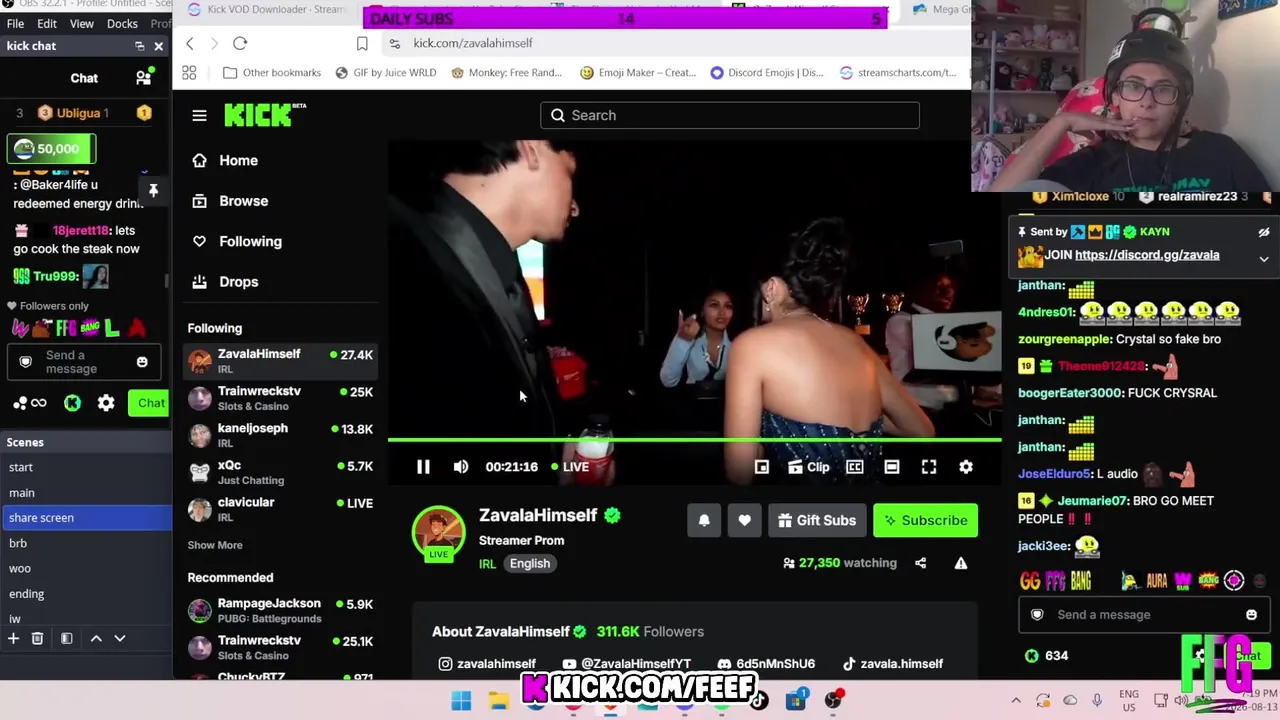Open emoji picker in stream chat

coord(1251,615)
